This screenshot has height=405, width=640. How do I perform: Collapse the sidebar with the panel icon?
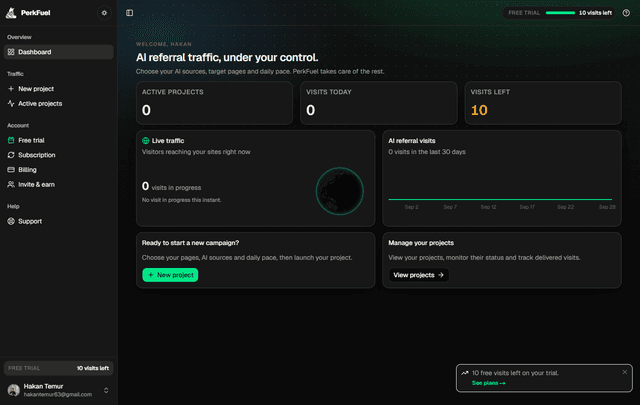129,13
